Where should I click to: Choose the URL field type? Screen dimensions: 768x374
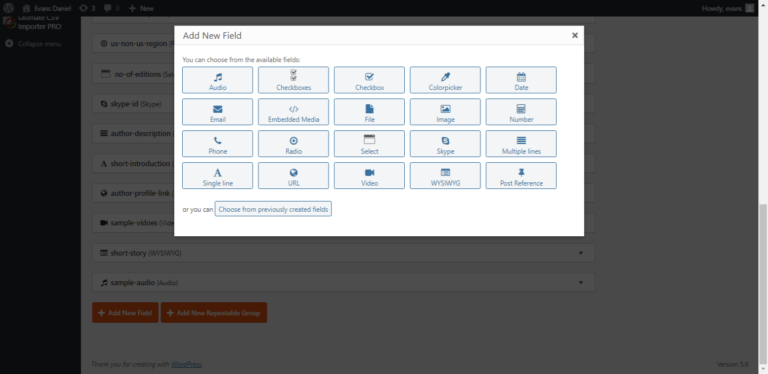point(293,175)
